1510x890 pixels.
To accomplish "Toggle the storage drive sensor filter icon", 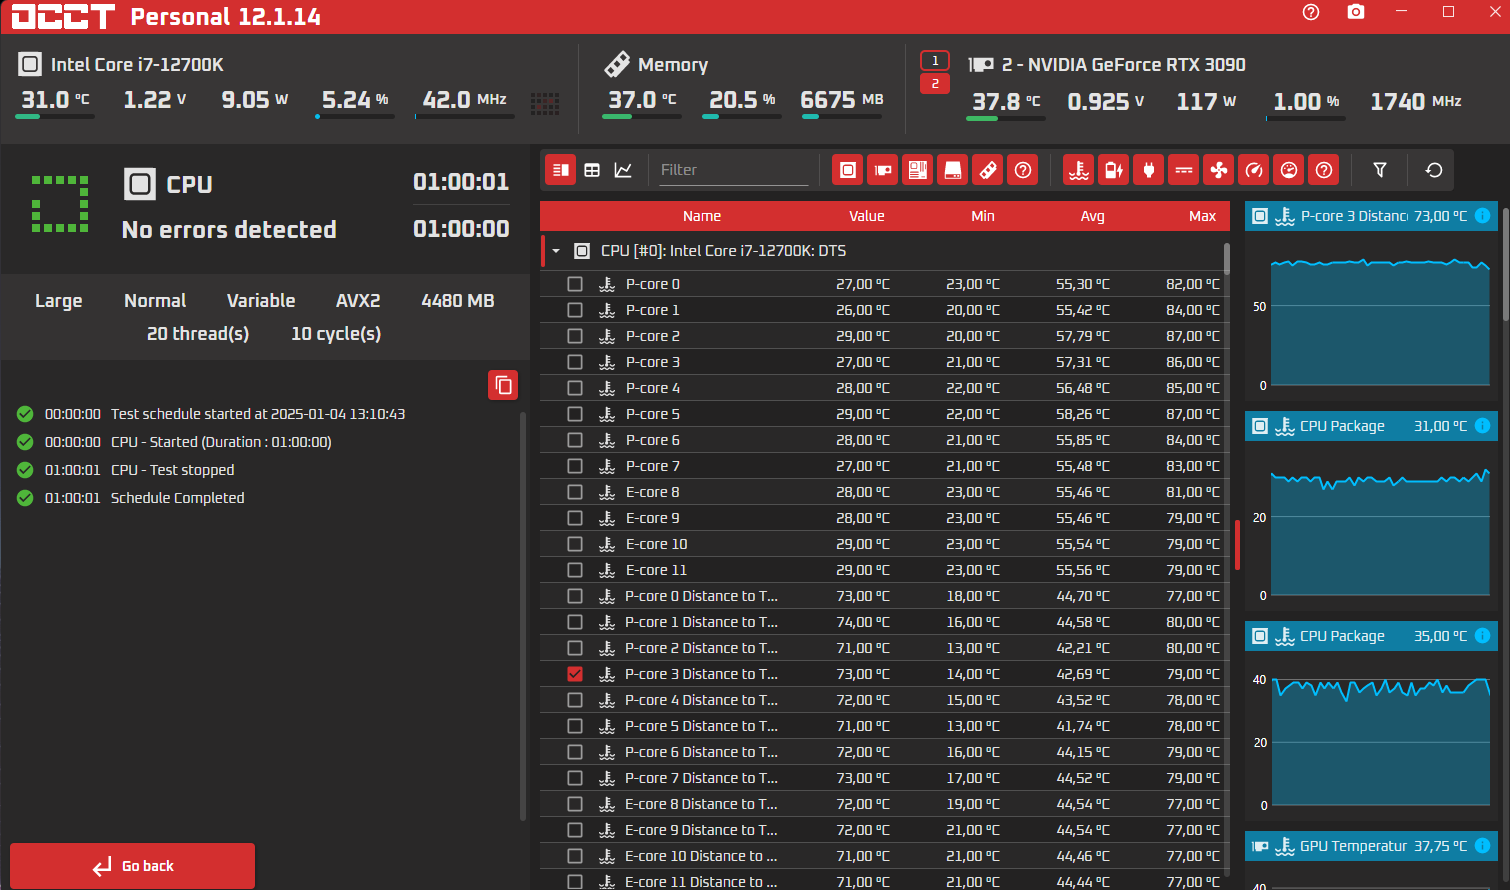I will 953,170.
